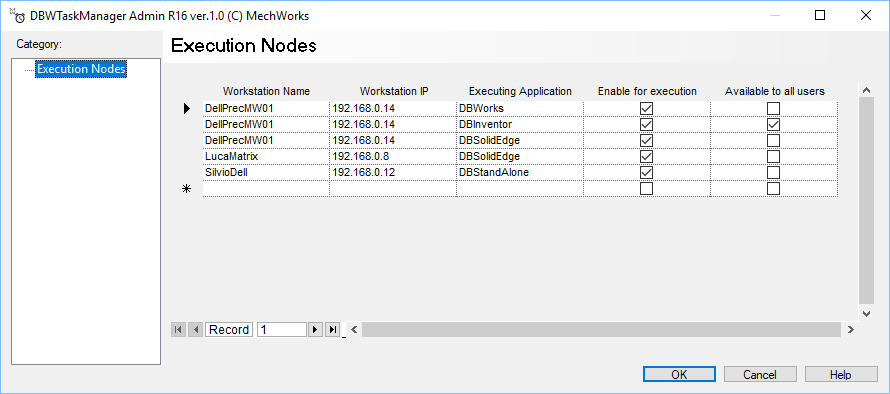The width and height of the screenshot is (890, 394).
Task: Check Available to all users for DBWorks
Action: 773,108
